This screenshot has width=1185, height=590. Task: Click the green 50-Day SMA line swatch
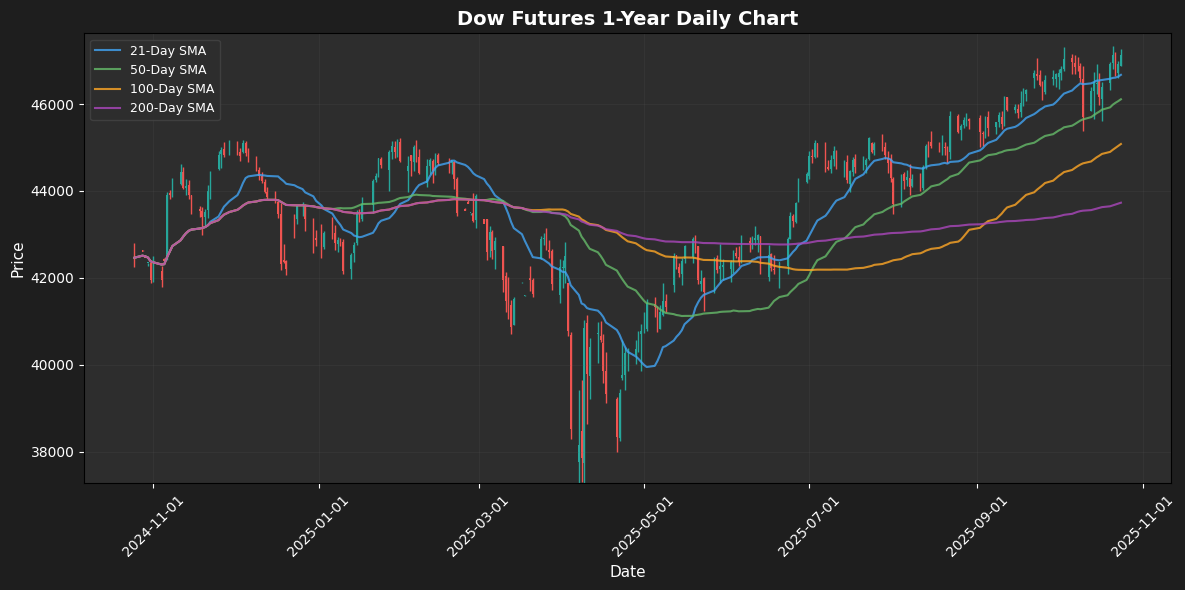coord(109,70)
